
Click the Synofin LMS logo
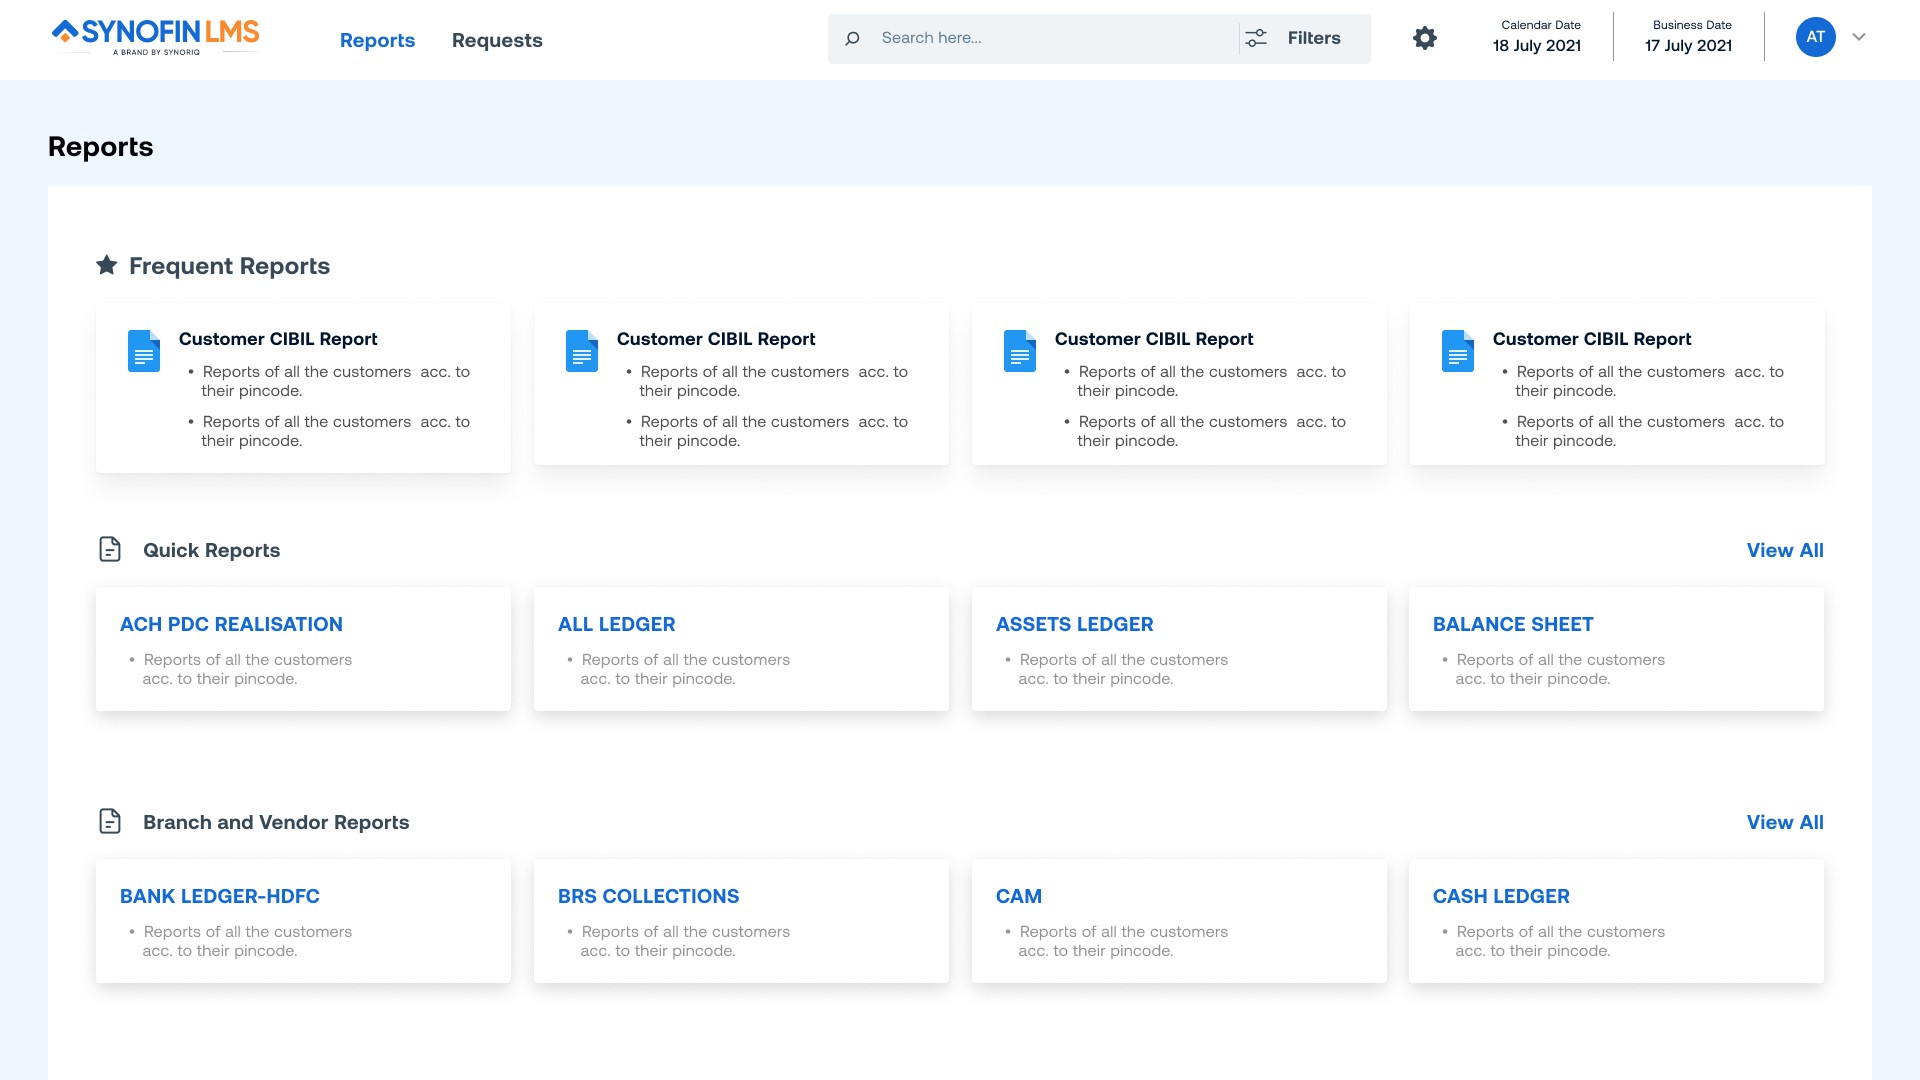click(x=156, y=37)
